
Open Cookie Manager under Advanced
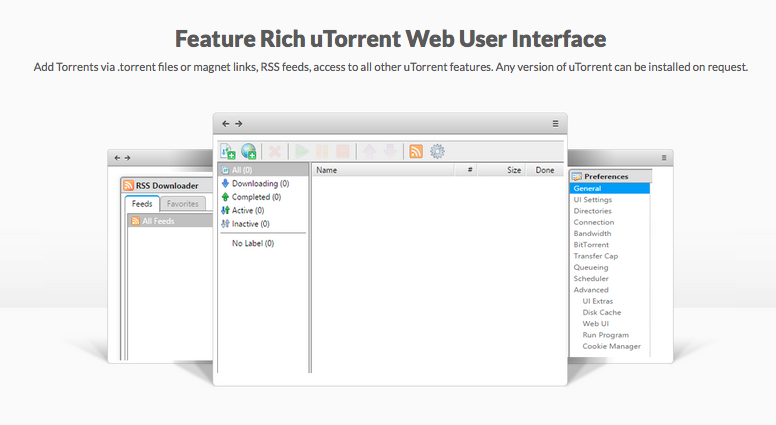click(610, 346)
